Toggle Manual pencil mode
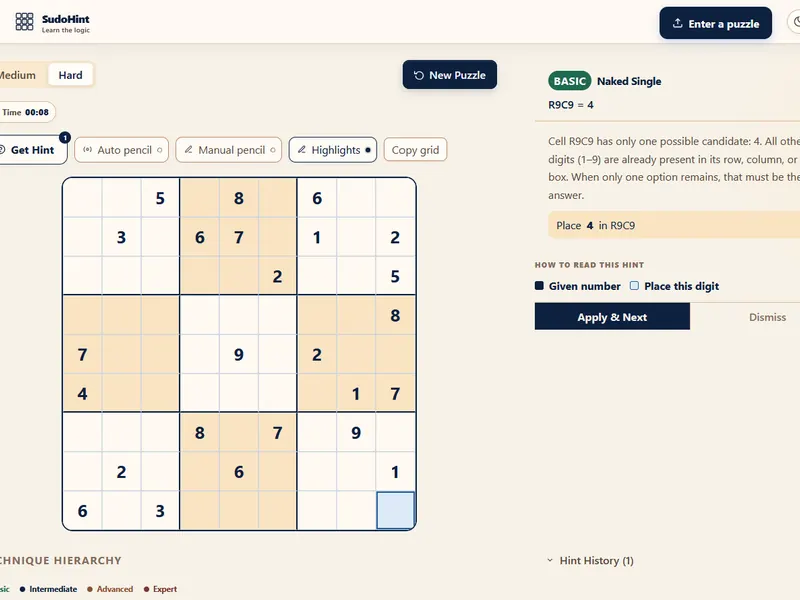Image resolution: width=800 pixels, height=600 pixels. (x=229, y=150)
